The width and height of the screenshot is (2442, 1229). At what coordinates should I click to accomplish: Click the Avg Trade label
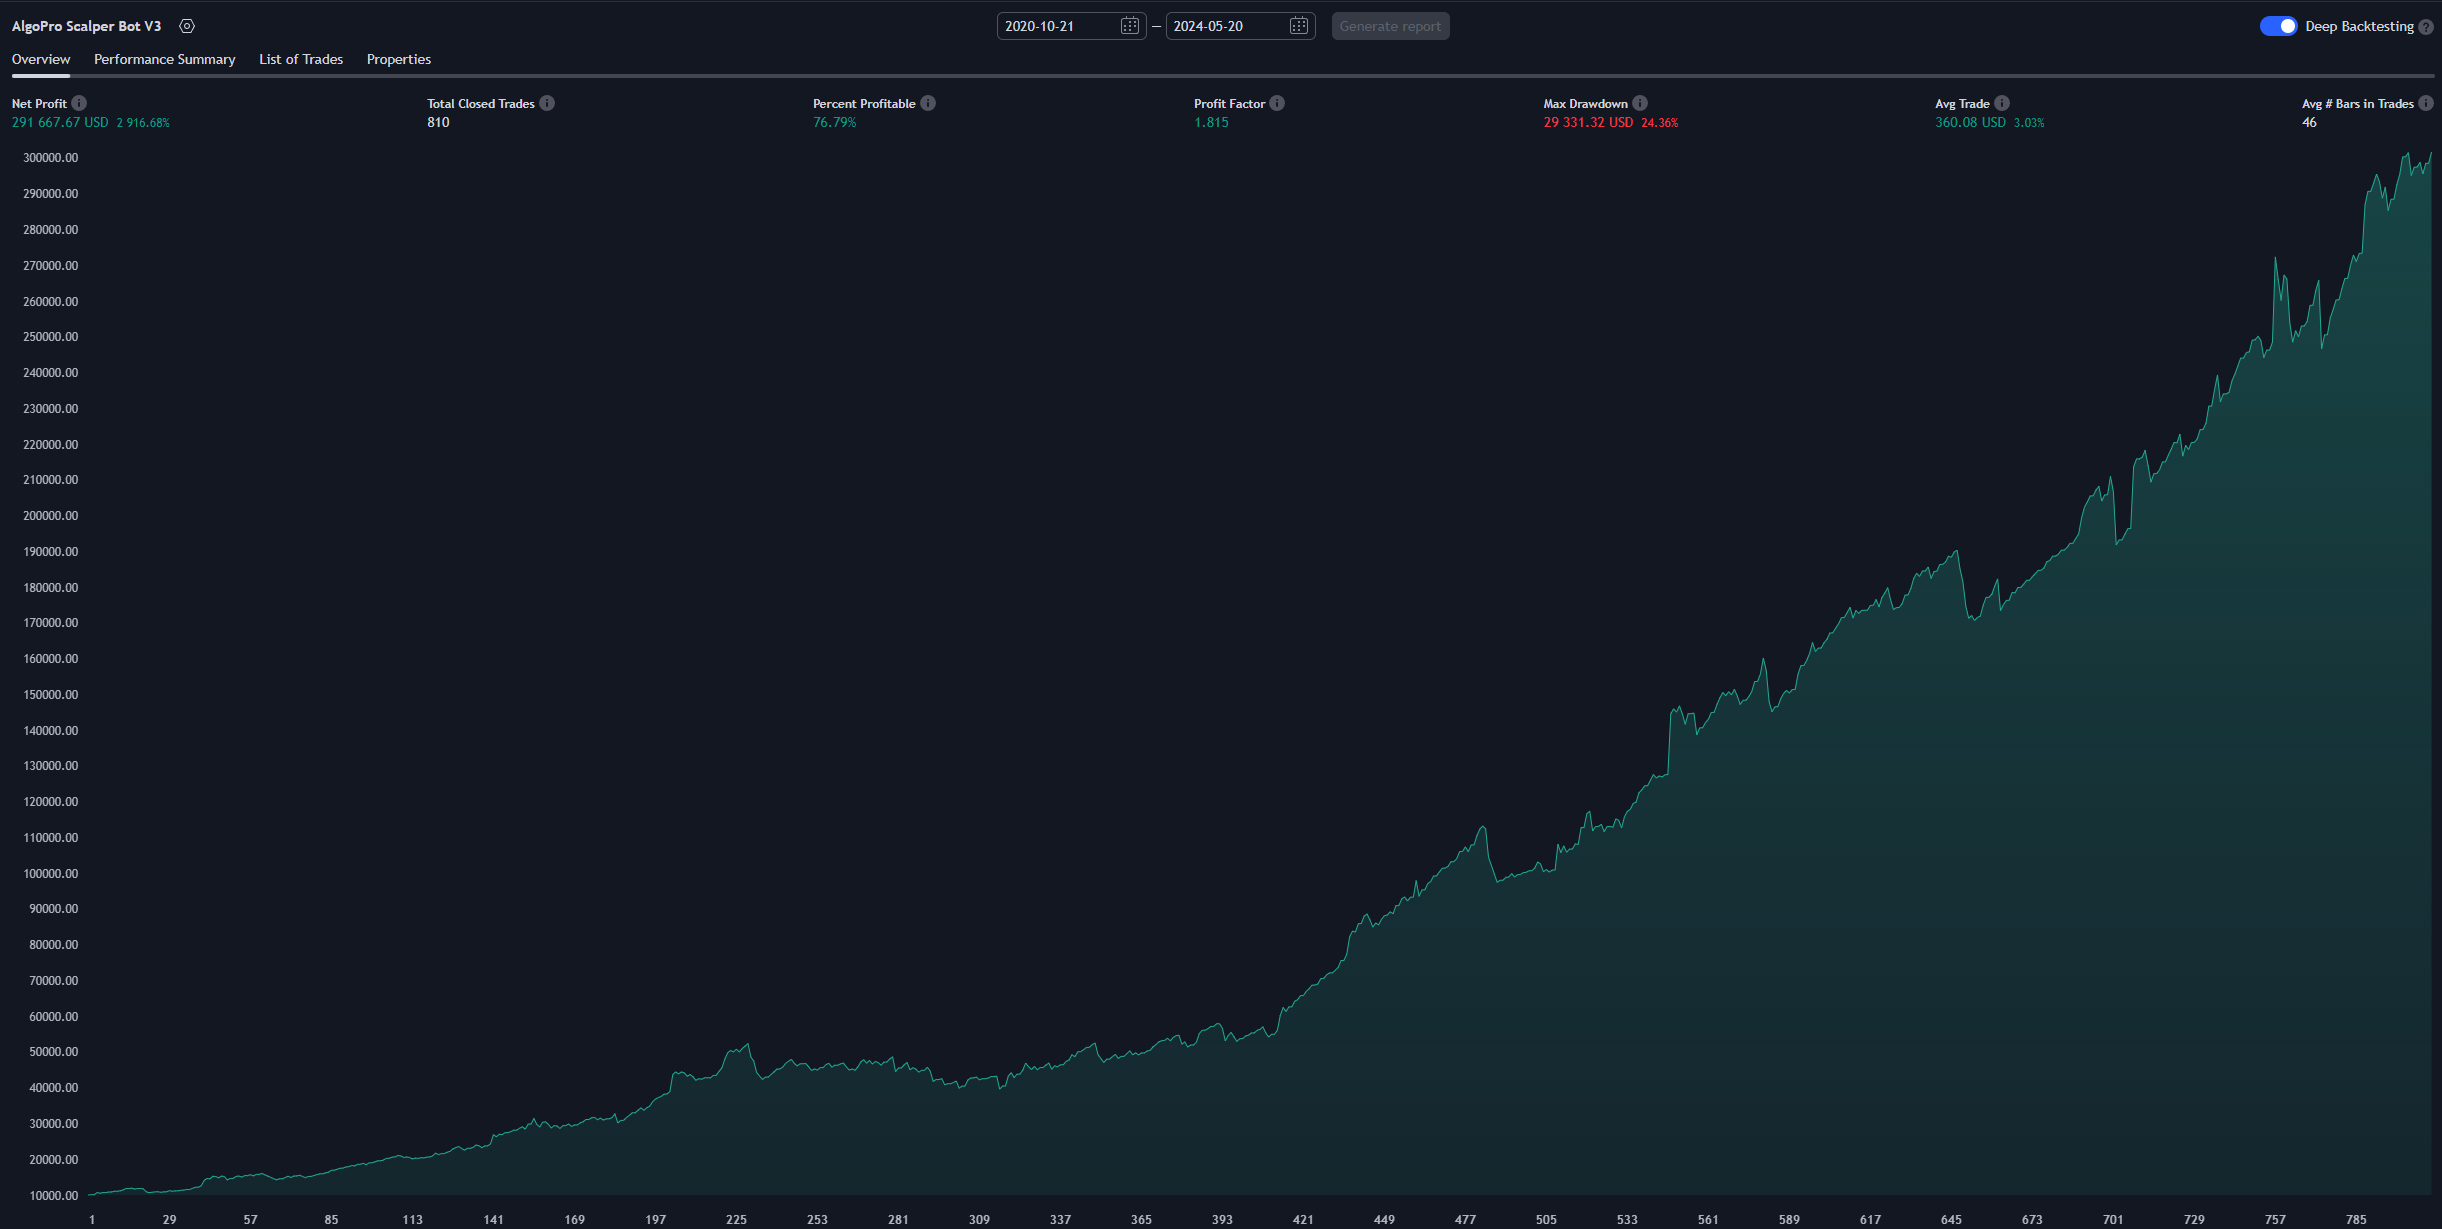1962,103
